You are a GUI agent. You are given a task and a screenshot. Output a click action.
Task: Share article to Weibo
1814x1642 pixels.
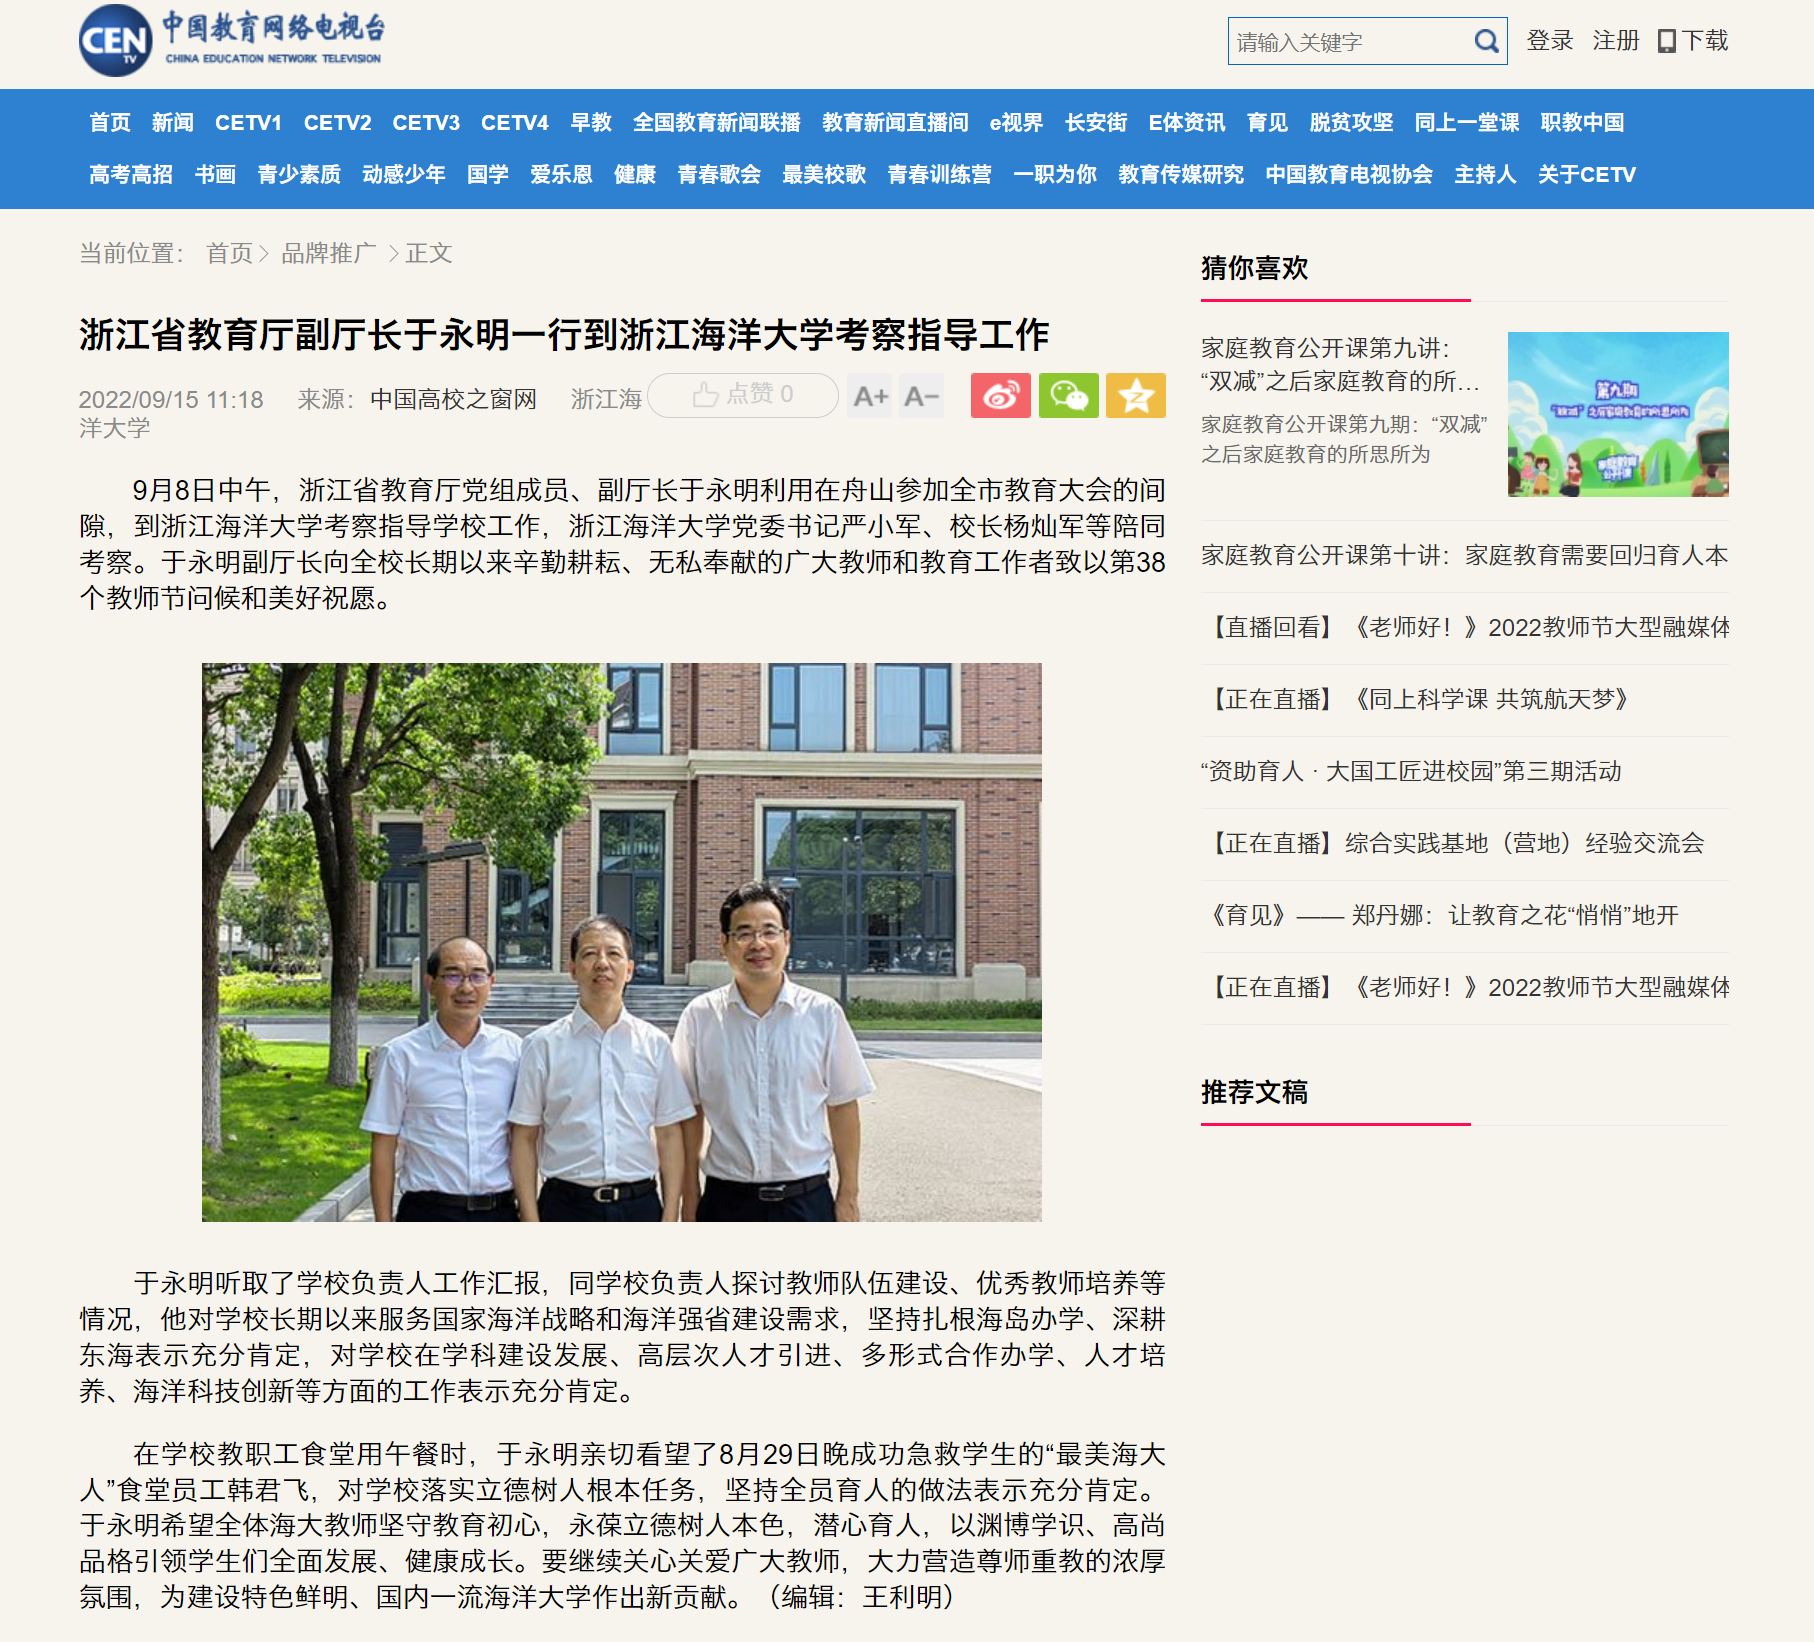pos(1000,396)
